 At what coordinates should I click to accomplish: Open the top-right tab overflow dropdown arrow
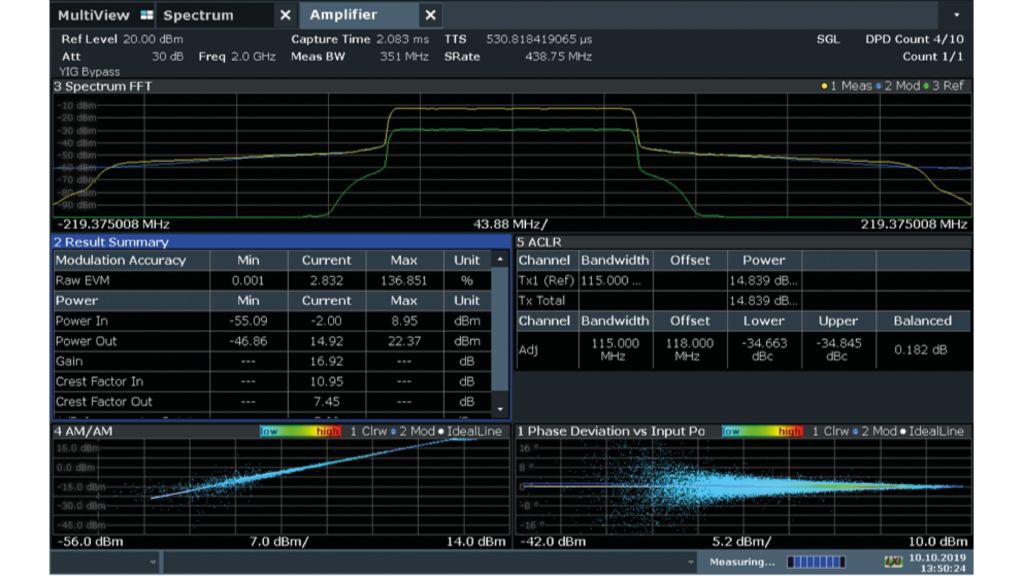957,15
